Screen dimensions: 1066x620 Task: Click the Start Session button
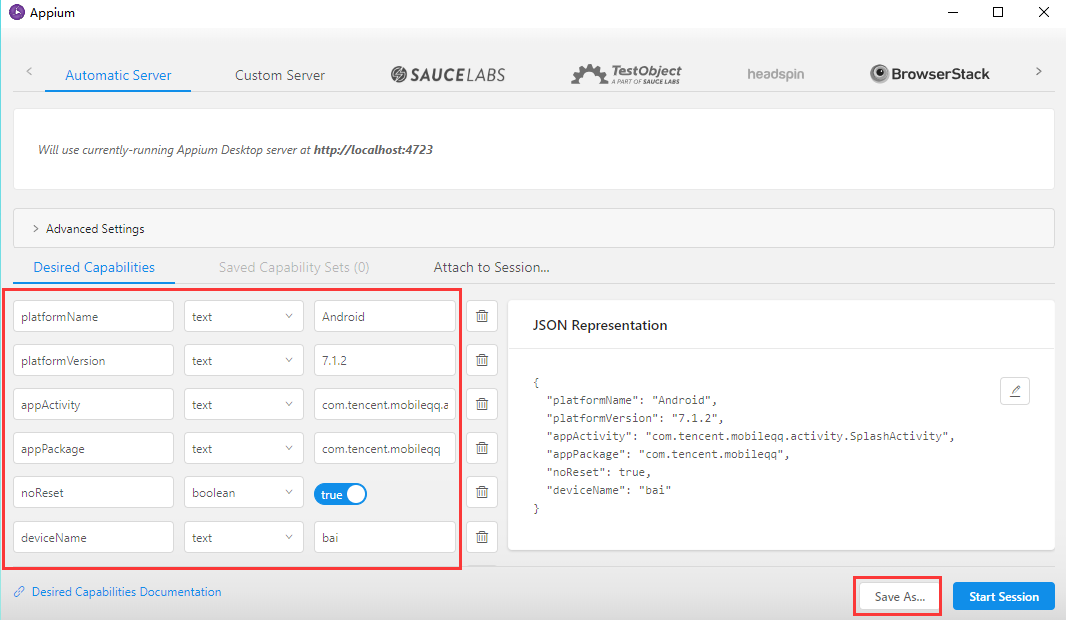(1003, 596)
